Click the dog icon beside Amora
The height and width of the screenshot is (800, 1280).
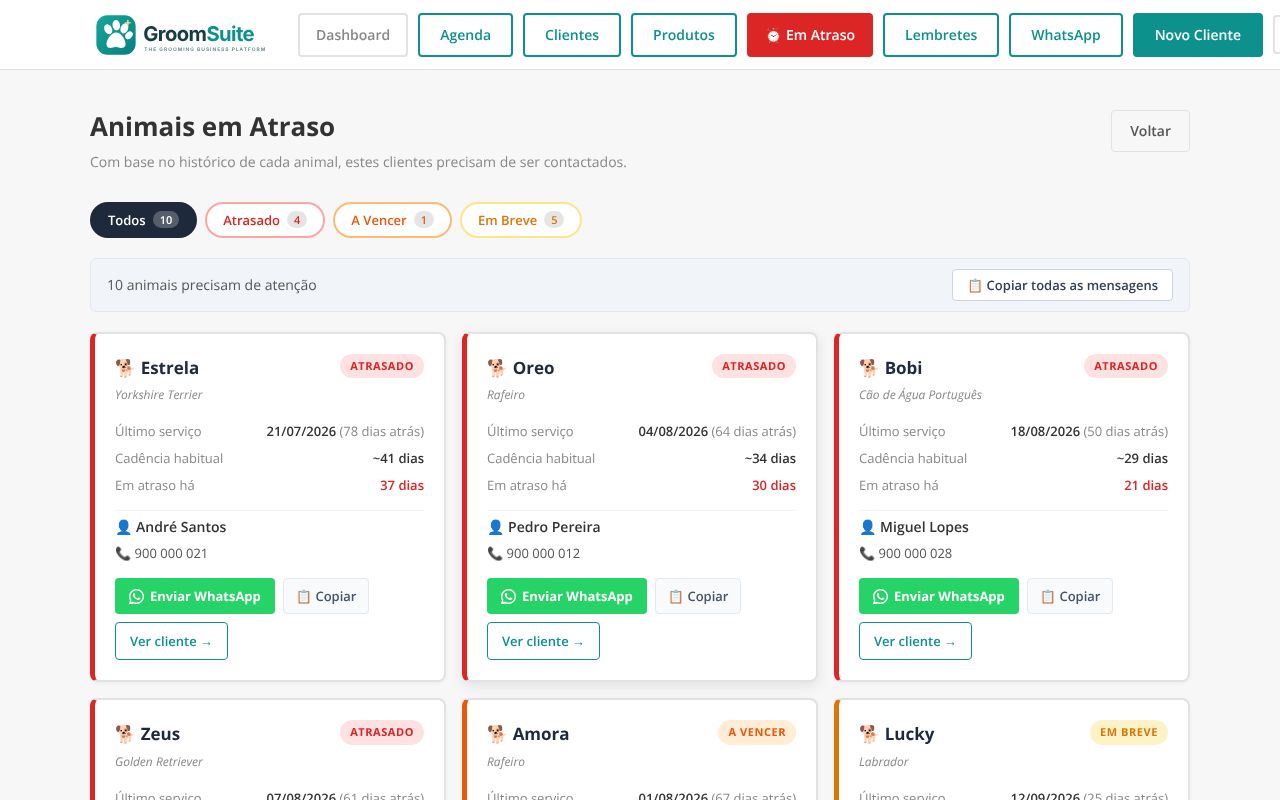(x=496, y=734)
